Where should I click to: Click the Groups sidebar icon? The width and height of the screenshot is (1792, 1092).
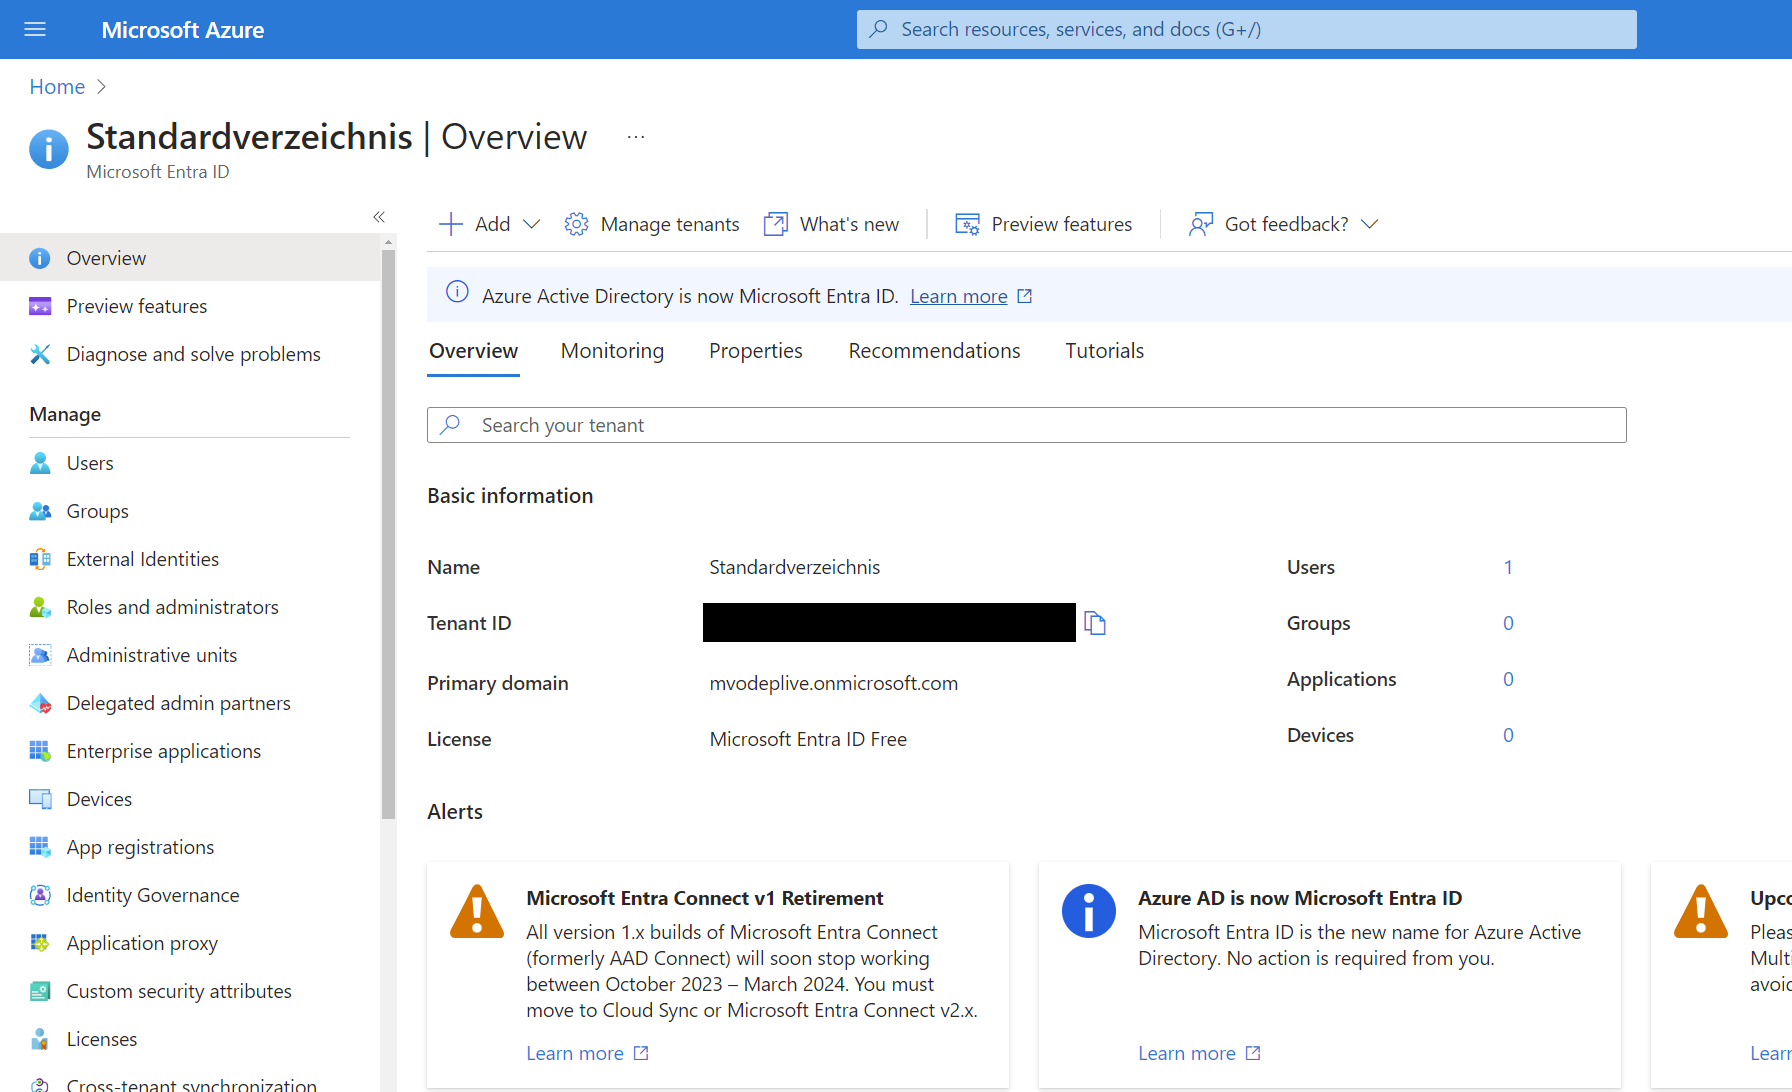click(40, 511)
